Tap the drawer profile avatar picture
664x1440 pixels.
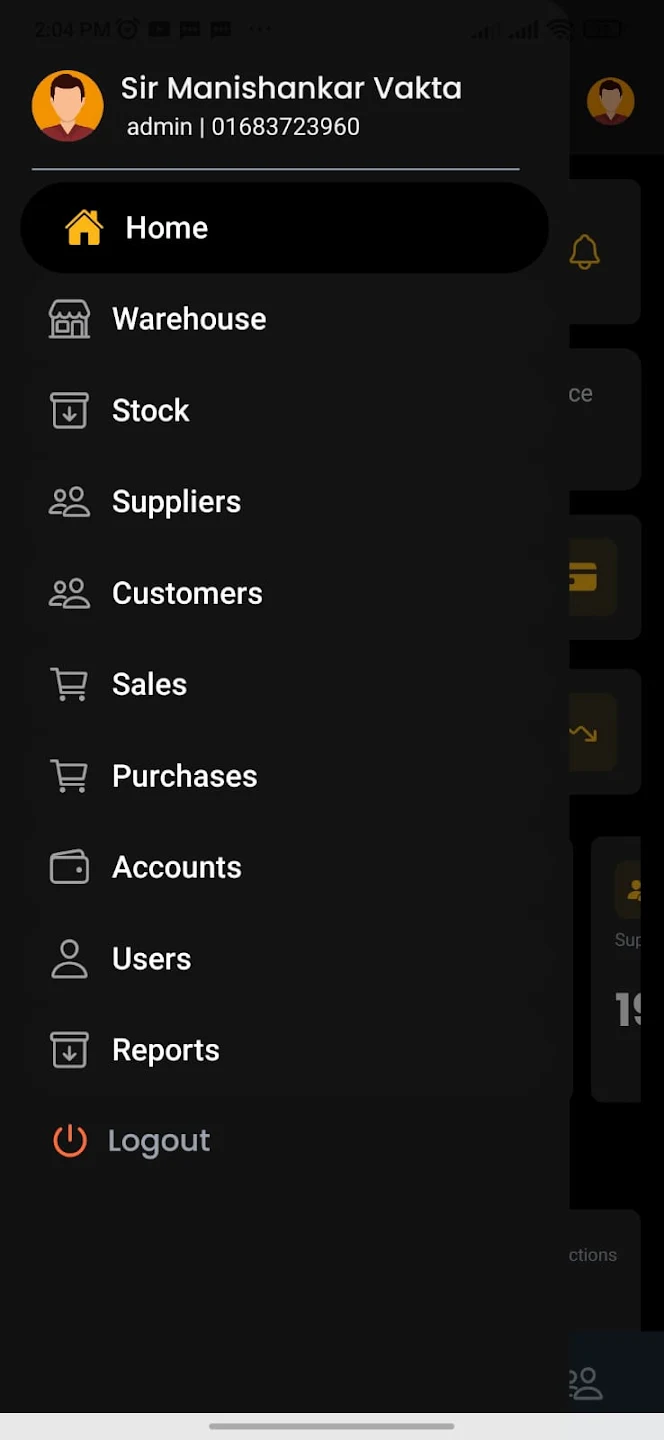[68, 106]
